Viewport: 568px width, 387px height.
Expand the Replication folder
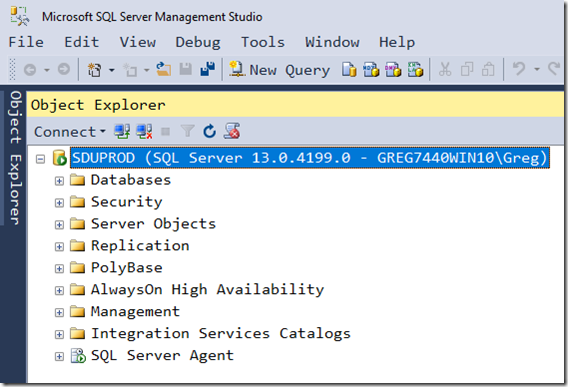click(59, 246)
